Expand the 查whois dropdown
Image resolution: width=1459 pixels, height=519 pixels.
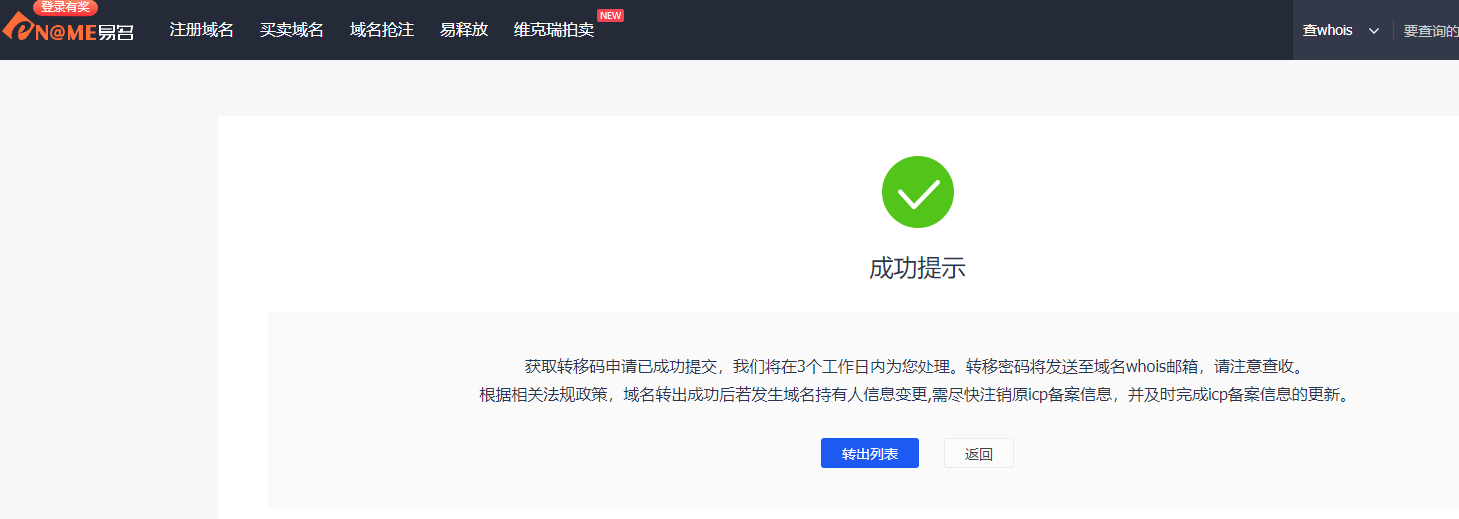point(1341,30)
